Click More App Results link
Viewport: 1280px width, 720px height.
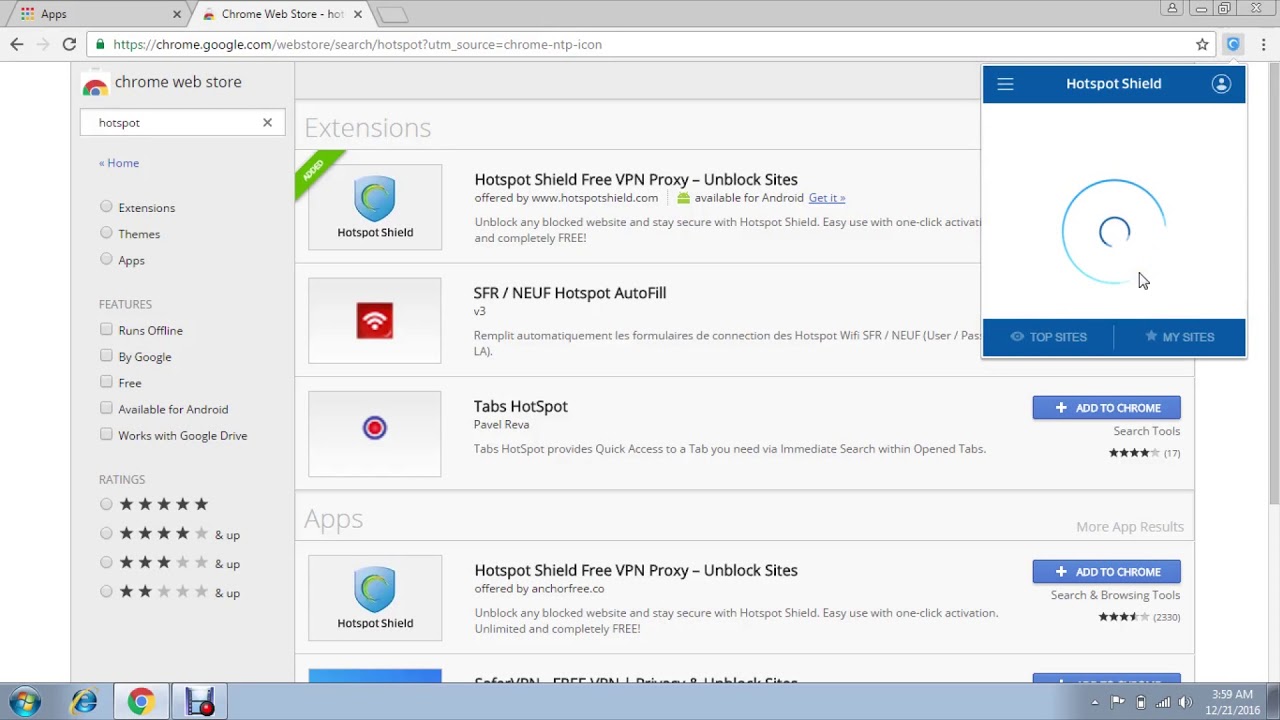pyautogui.click(x=1129, y=527)
